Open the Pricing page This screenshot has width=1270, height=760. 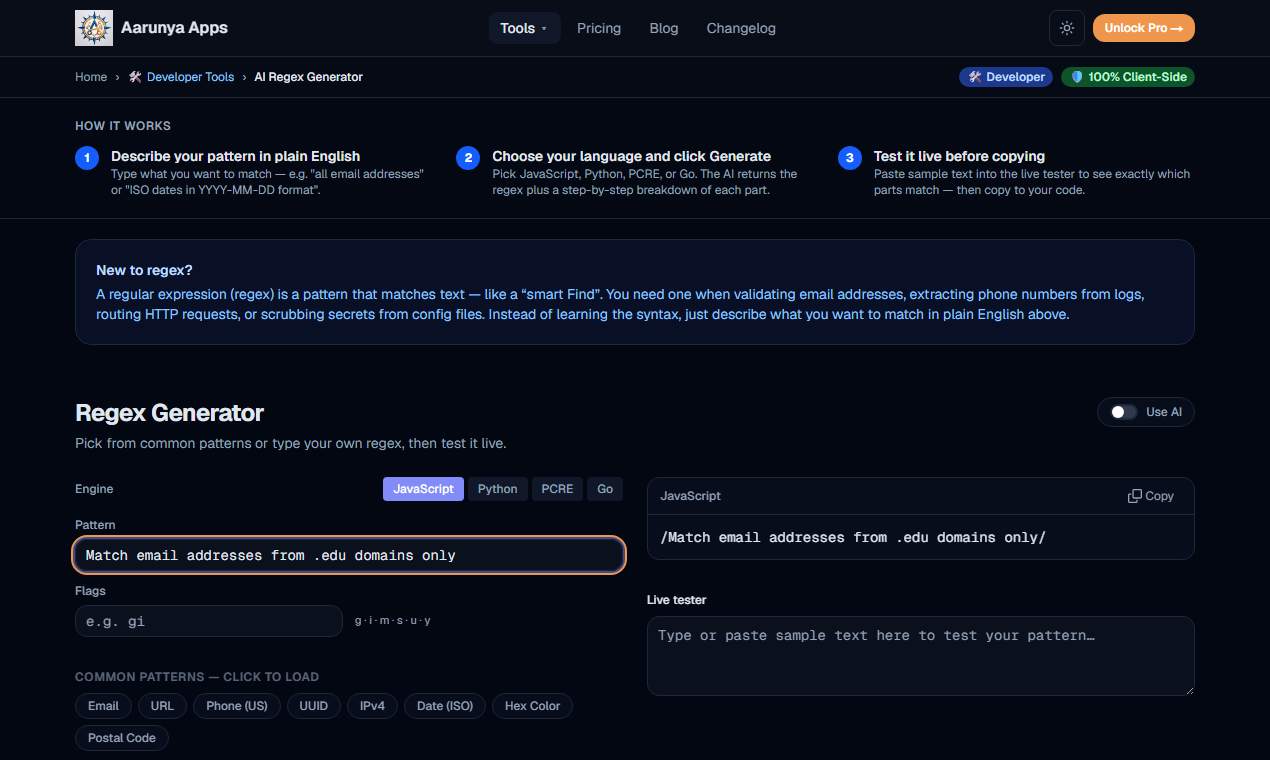click(599, 28)
